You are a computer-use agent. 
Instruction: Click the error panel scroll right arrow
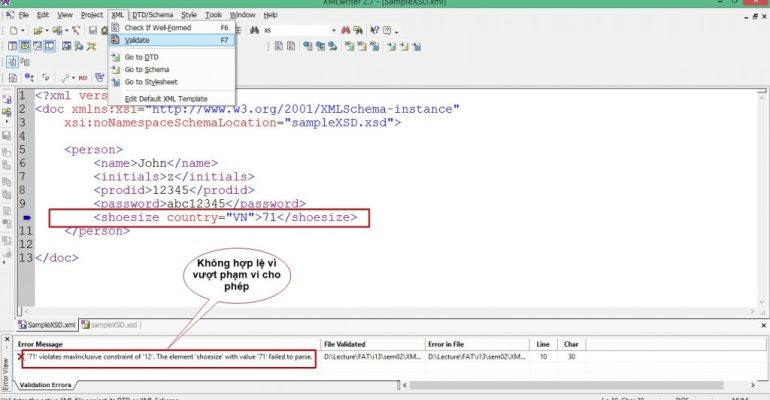tap(753, 385)
